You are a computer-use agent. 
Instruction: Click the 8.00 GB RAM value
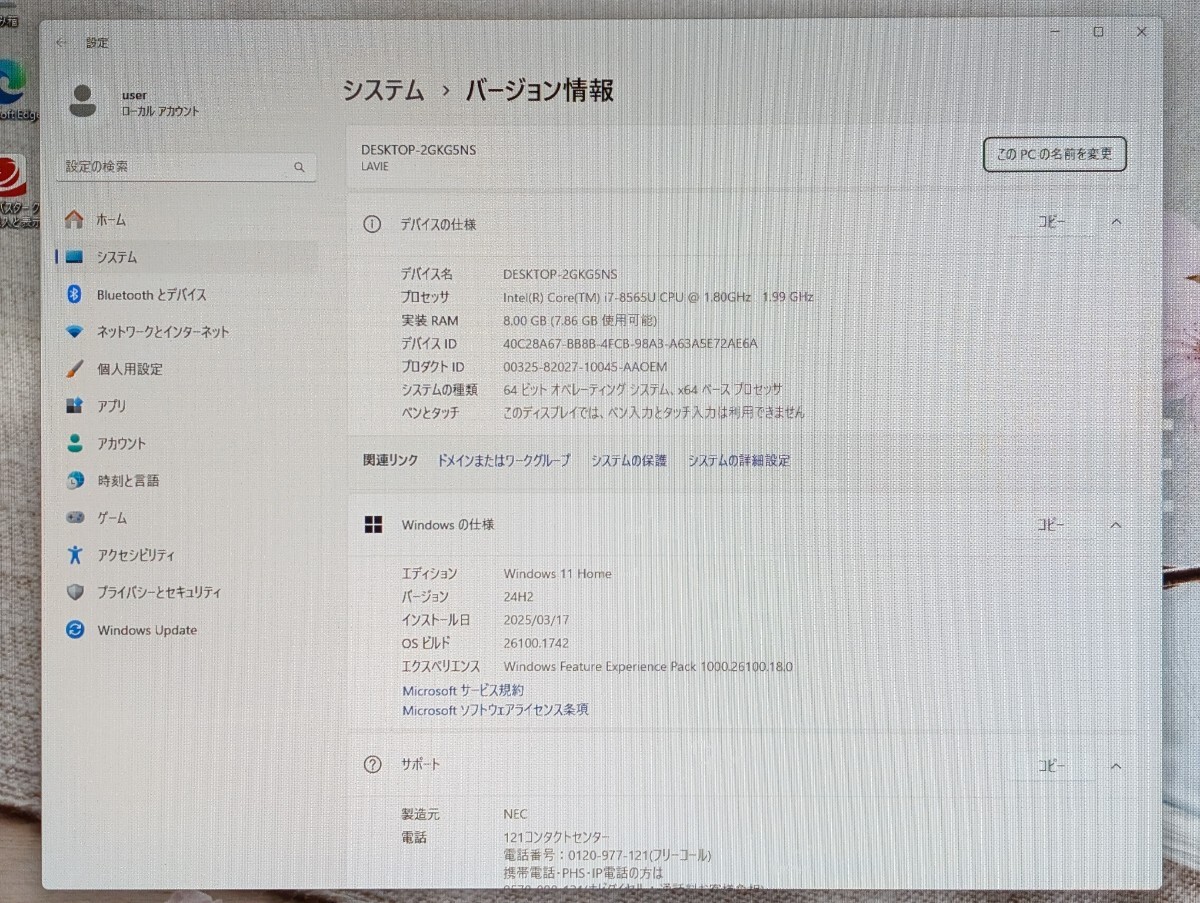coord(581,320)
